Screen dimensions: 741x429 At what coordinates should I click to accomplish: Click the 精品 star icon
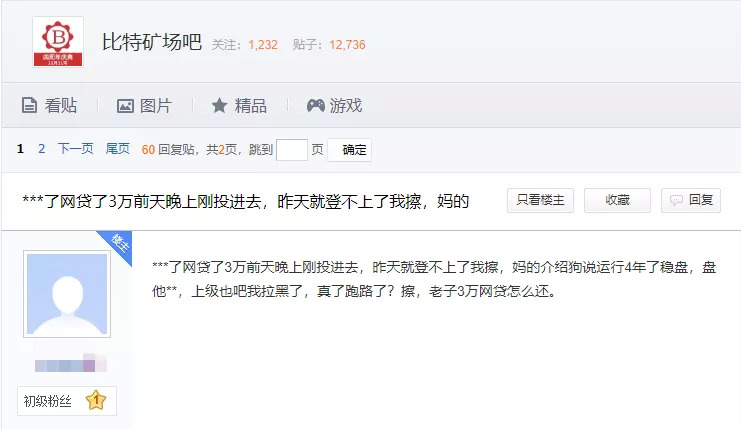pyautogui.click(x=219, y=105)
